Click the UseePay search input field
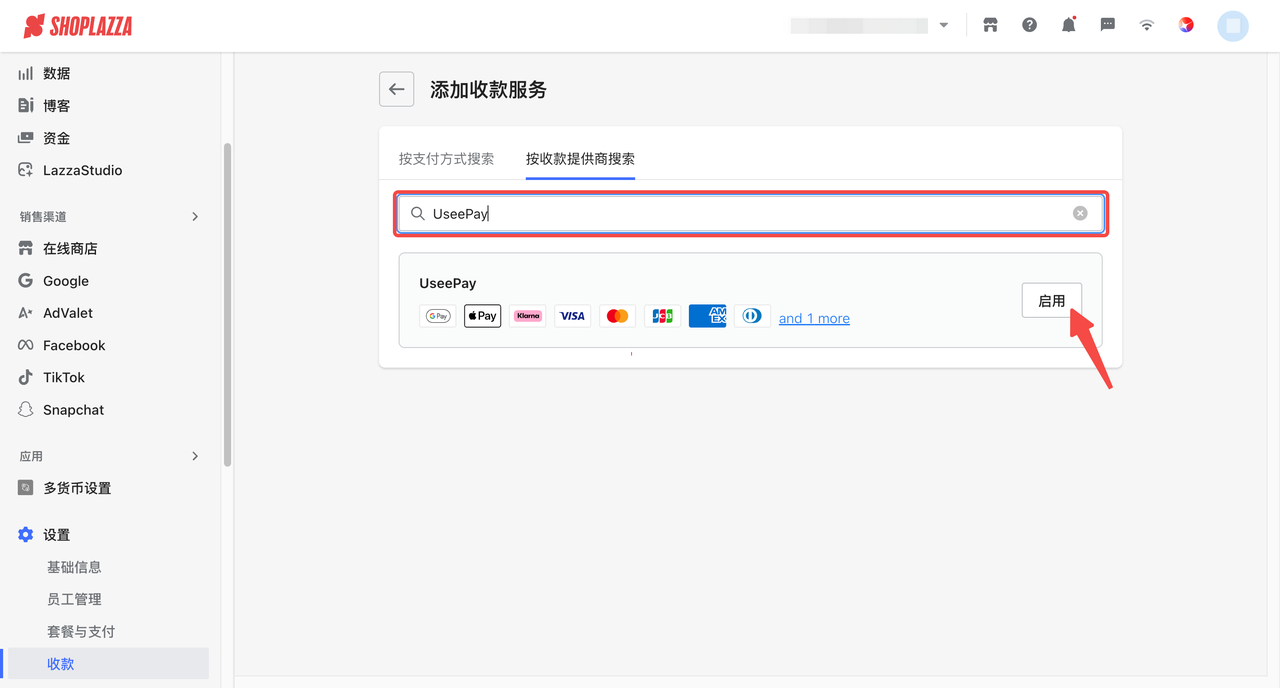Image resolution: width=1280 pixels, height=688 pixels. [x=750, y=213]
